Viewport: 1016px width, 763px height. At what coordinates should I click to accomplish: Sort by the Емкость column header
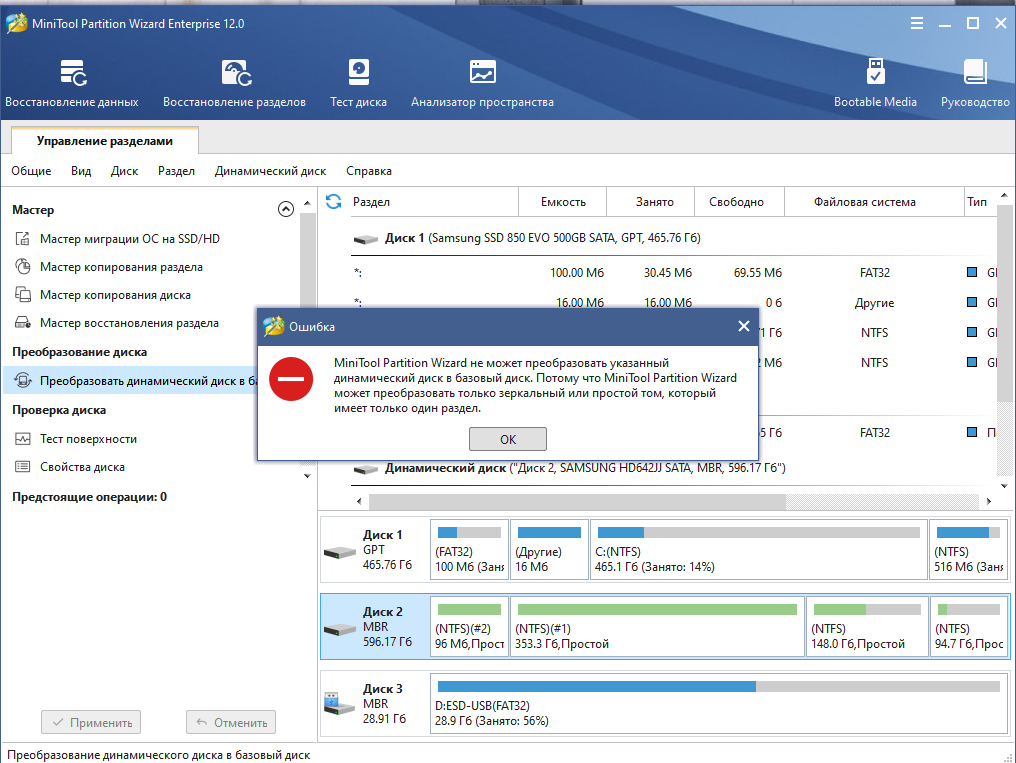(x=563, y=201)
